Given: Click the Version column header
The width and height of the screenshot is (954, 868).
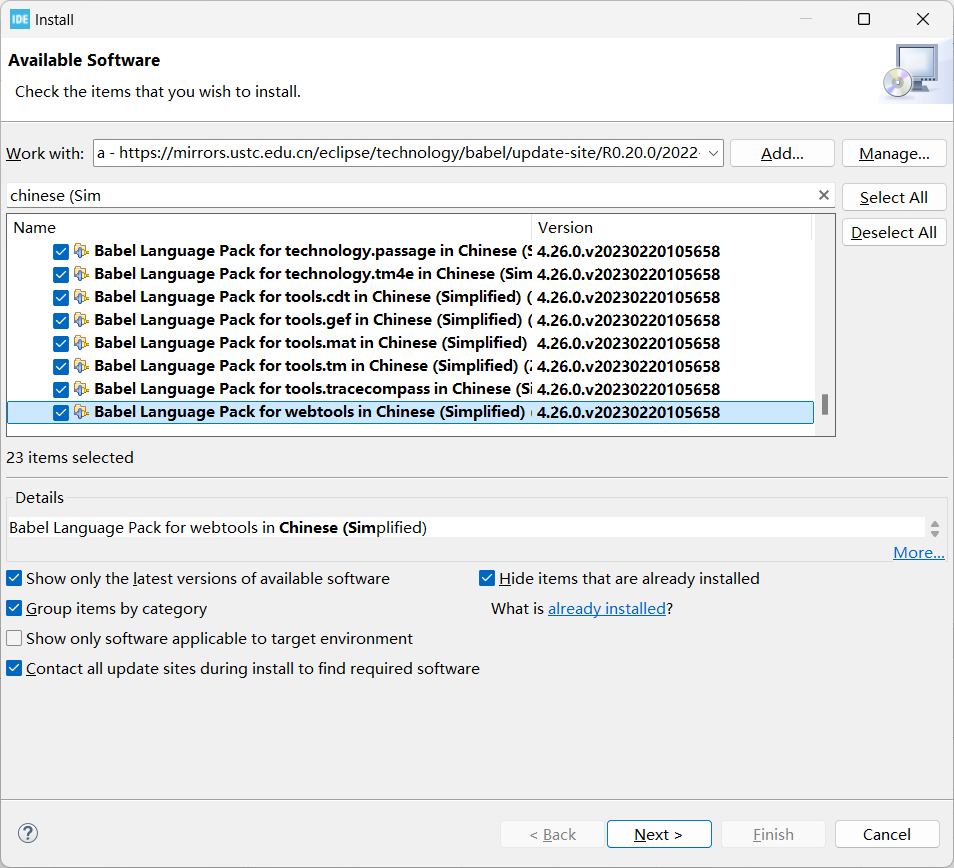Looking at the screenshot, I should coord(672,227).
